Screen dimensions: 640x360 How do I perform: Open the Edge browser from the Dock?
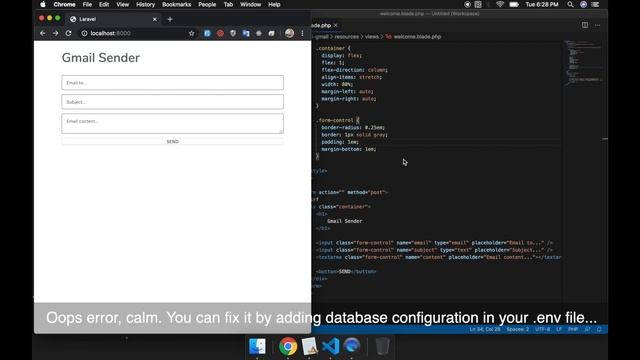[x=352, y=346]
